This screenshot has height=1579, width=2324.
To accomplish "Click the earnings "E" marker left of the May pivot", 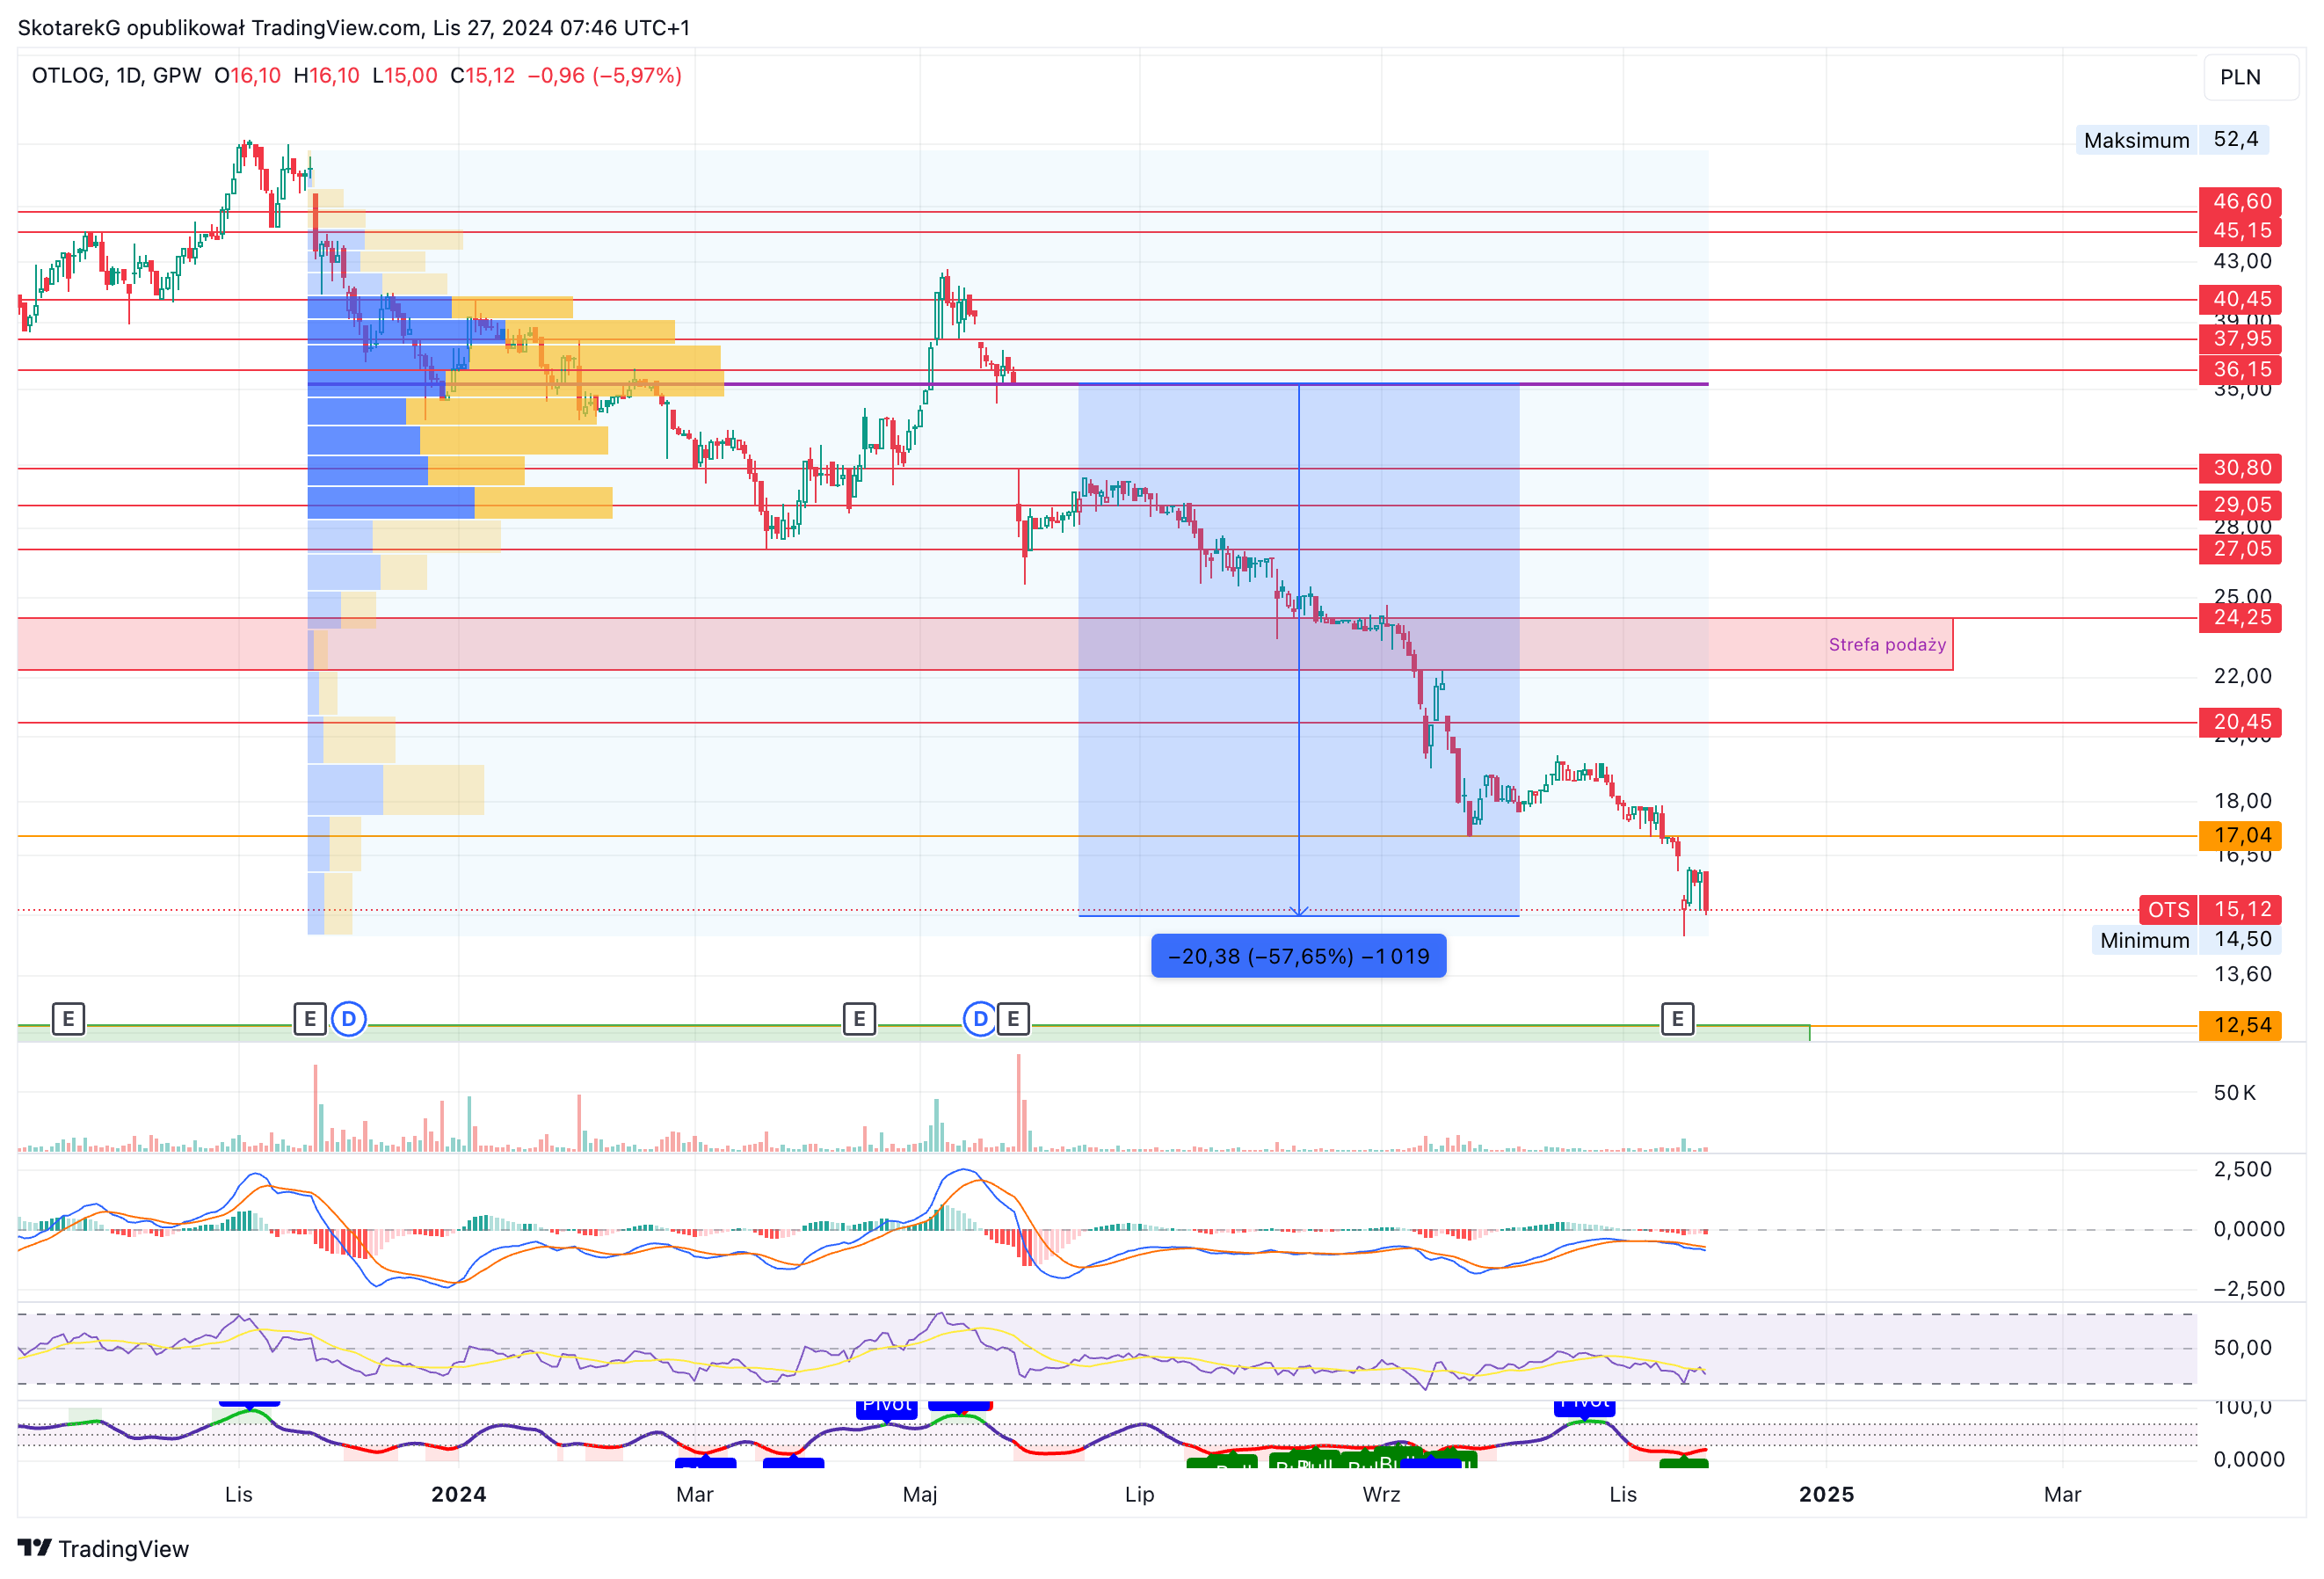I will (859, 1020).
